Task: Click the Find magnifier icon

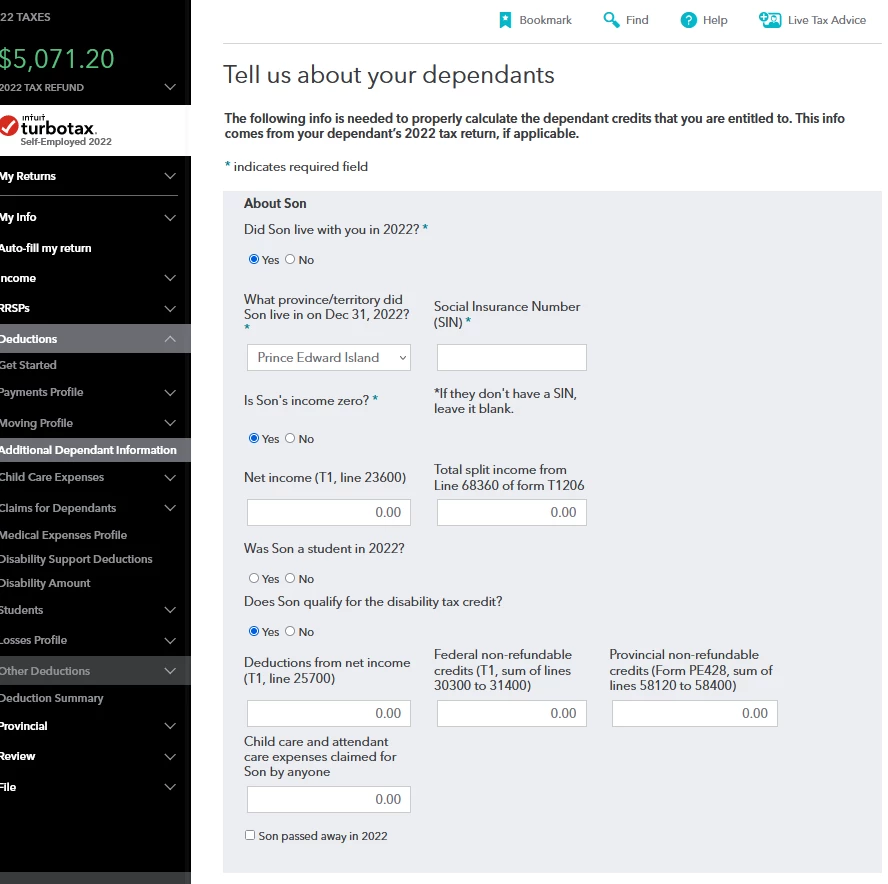Action: point(611,20)
